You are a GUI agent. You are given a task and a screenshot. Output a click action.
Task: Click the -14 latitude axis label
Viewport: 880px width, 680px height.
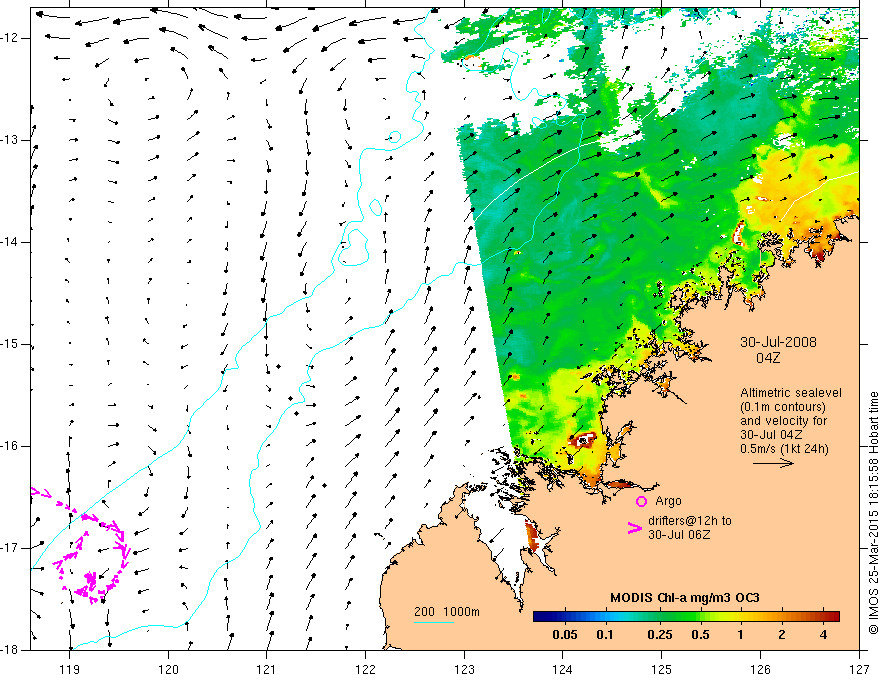click(x=10, y=242)
